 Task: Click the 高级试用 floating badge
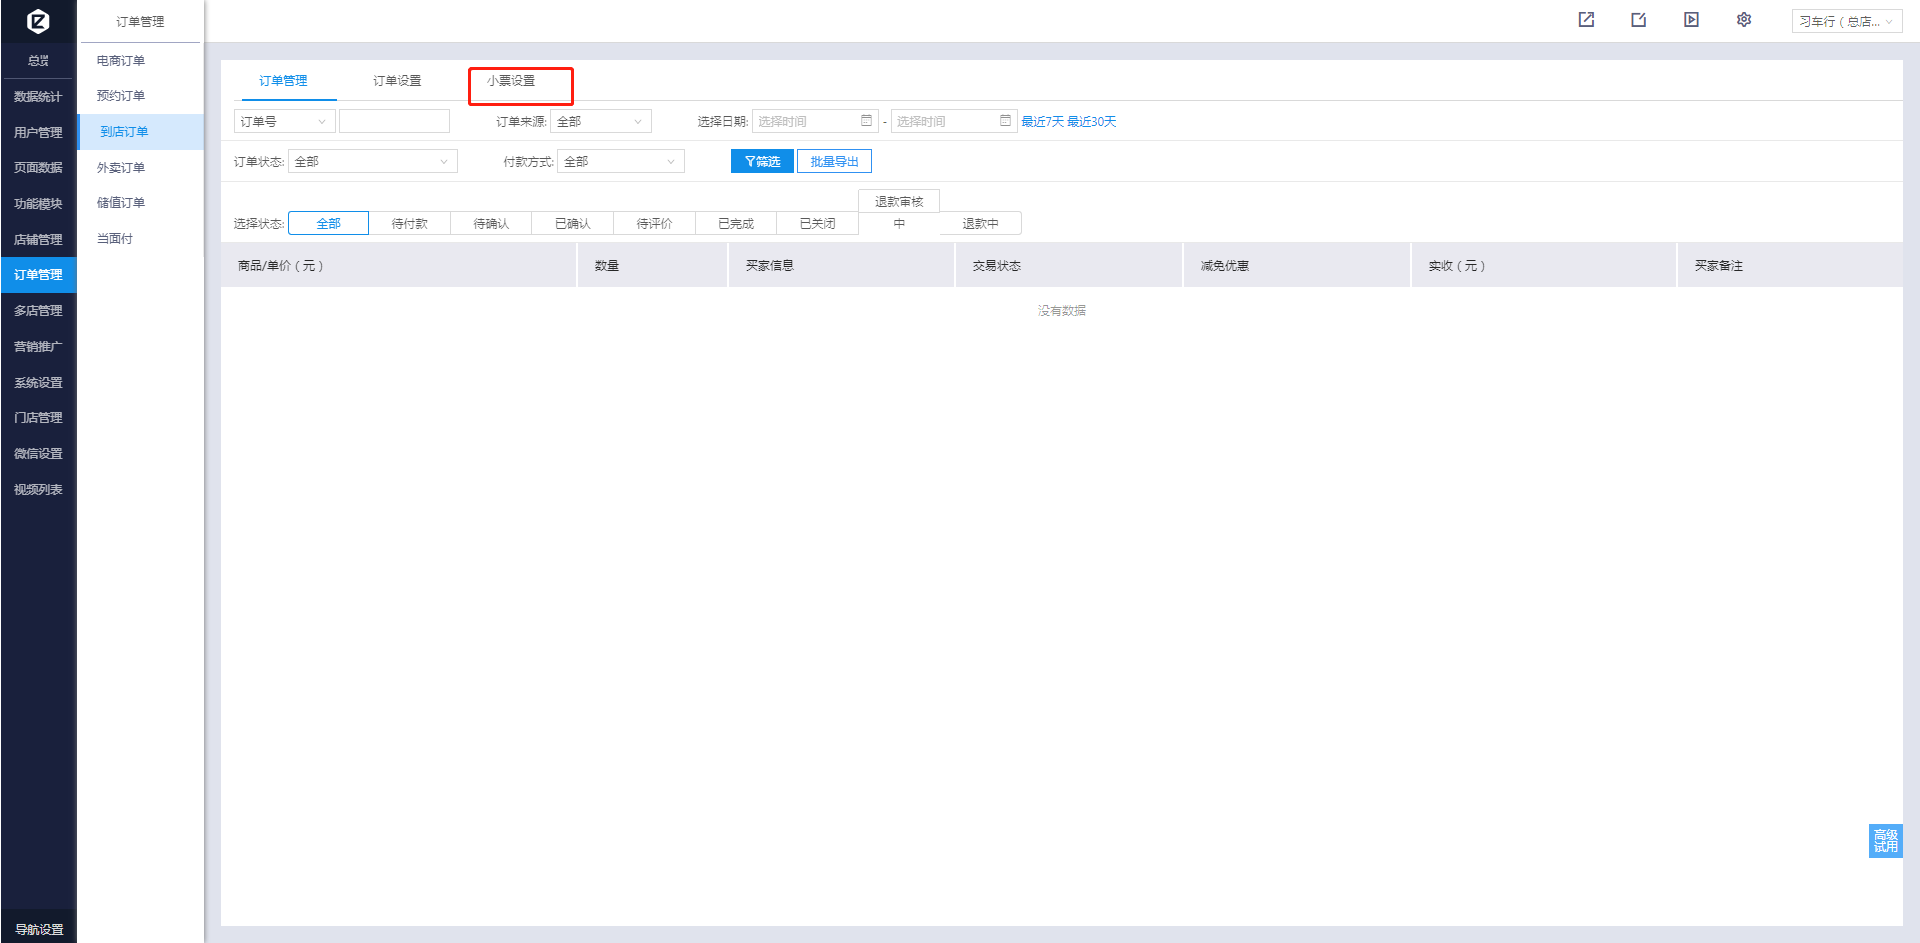pos(1885,841)
